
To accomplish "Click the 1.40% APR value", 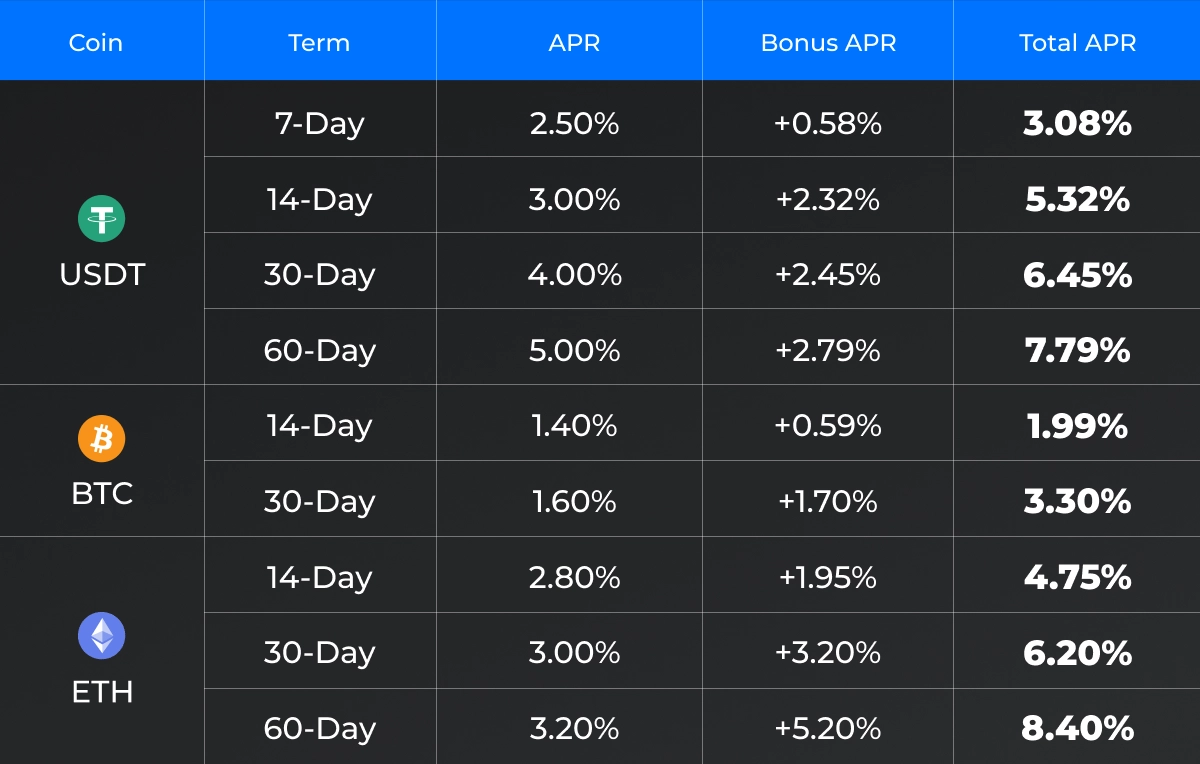I will (574, 426).
